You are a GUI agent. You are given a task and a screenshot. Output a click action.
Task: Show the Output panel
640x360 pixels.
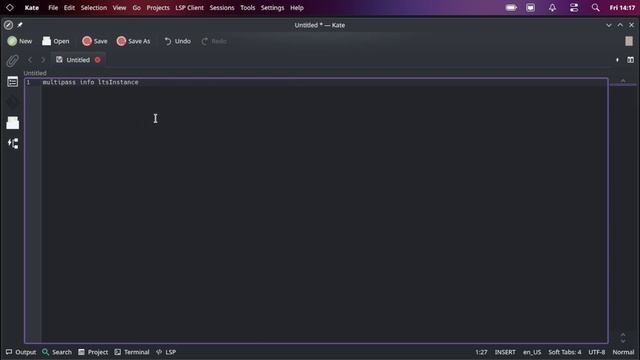(21, 352)
